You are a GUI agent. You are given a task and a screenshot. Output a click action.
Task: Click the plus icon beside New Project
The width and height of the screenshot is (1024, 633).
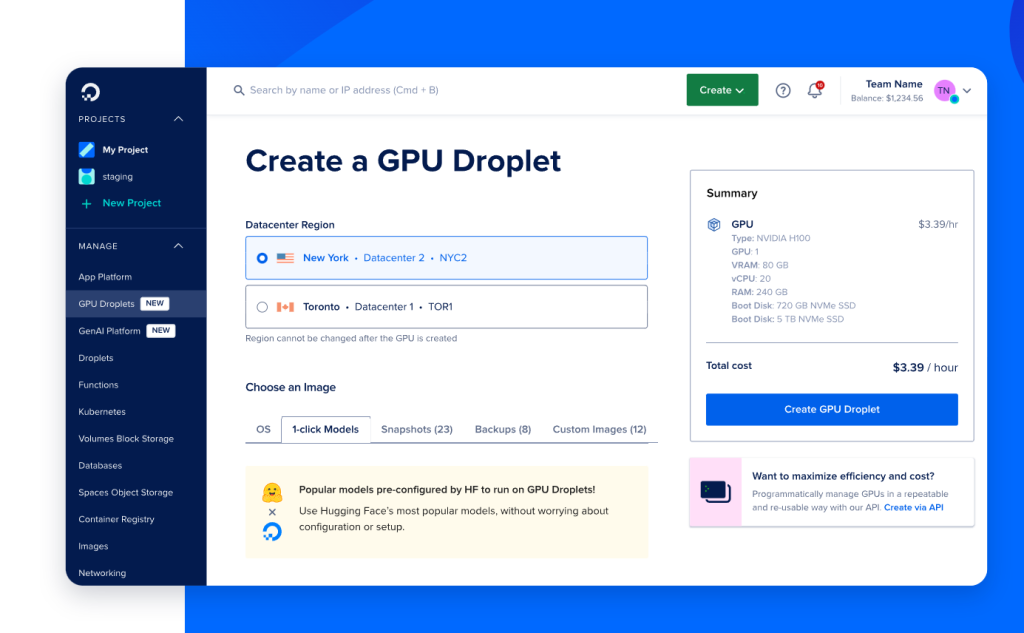[x=86, y=204]
